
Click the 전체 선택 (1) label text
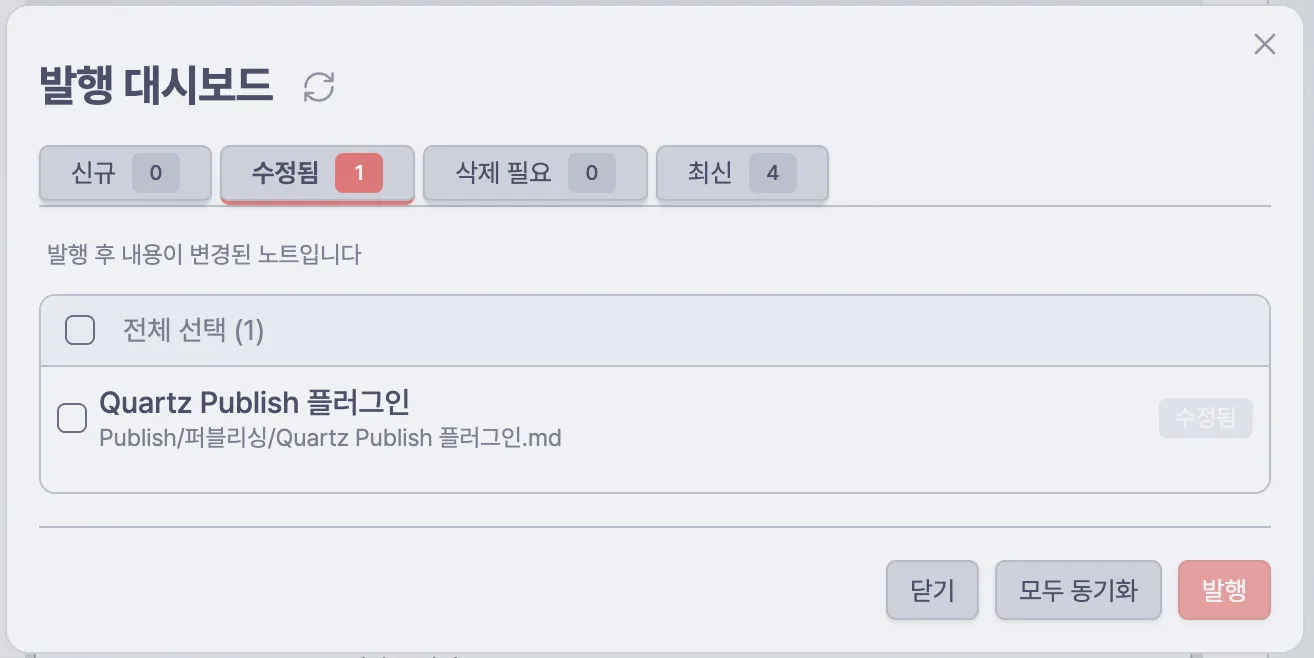click(x=193, y=330)
